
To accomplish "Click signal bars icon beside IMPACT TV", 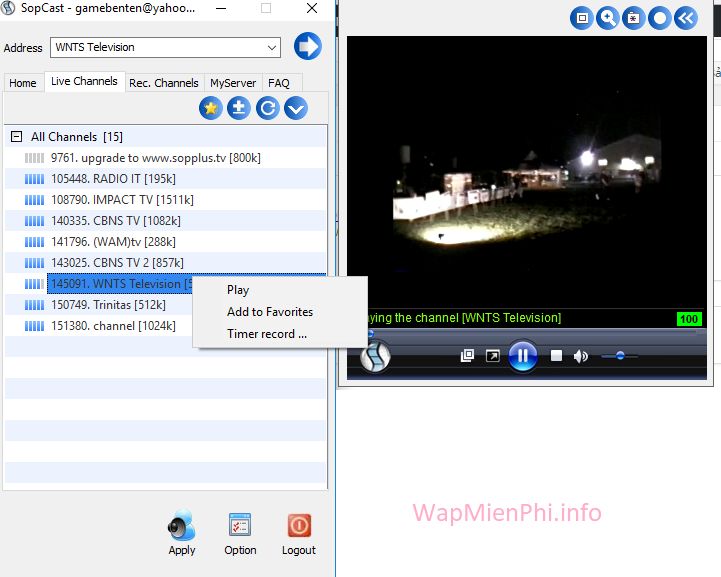I will pos(34,200).
